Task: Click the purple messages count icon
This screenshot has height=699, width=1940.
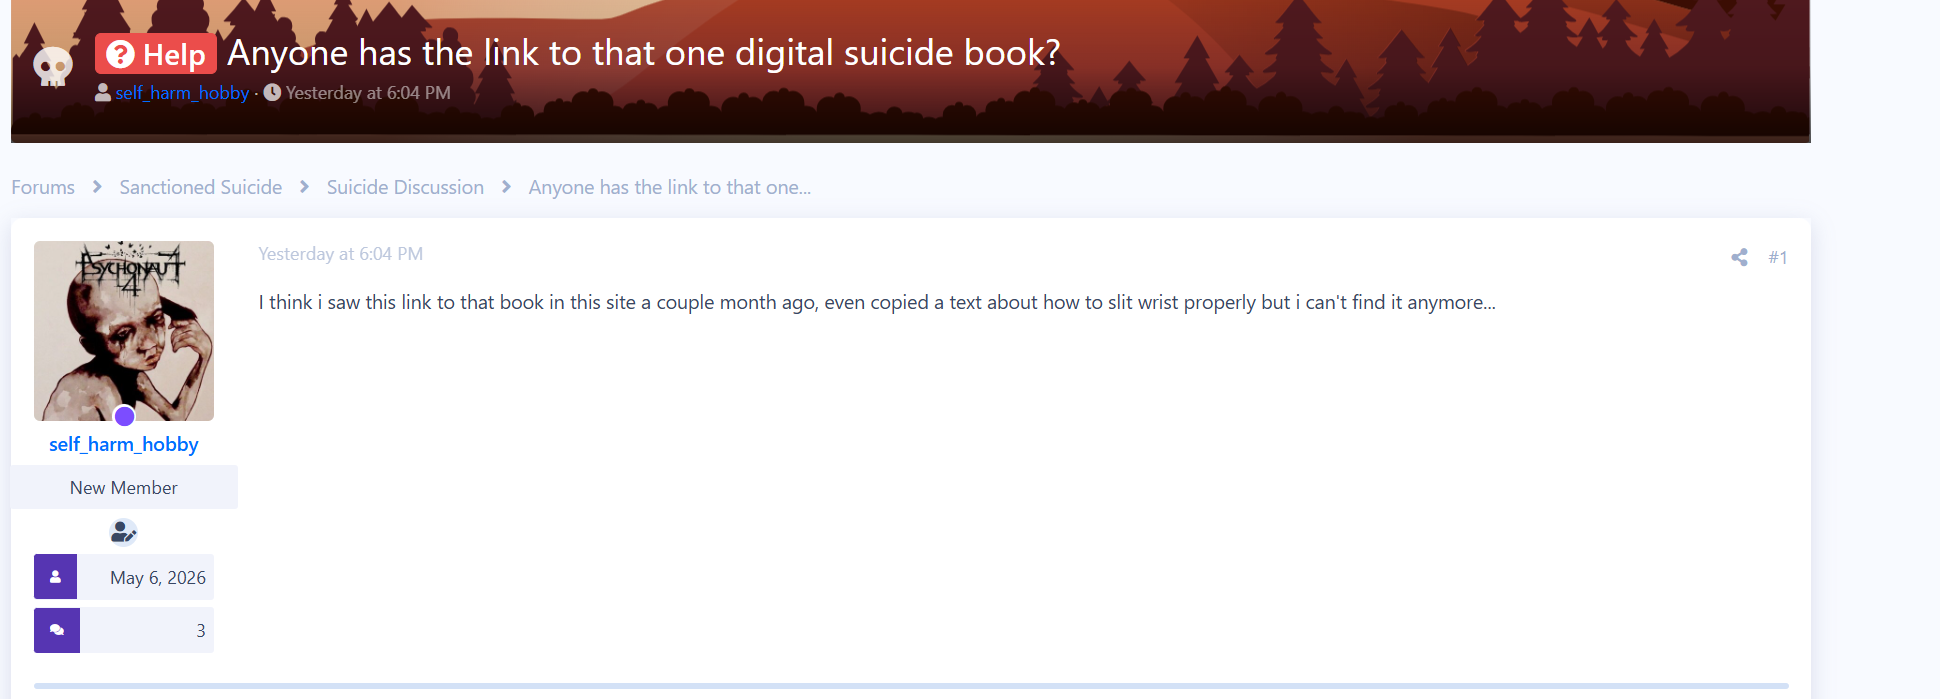Action: [x=57, y=630]
